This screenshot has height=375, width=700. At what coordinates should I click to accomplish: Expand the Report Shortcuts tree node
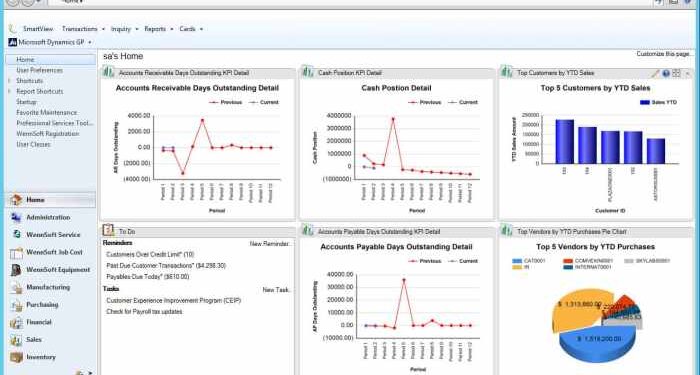10,92
